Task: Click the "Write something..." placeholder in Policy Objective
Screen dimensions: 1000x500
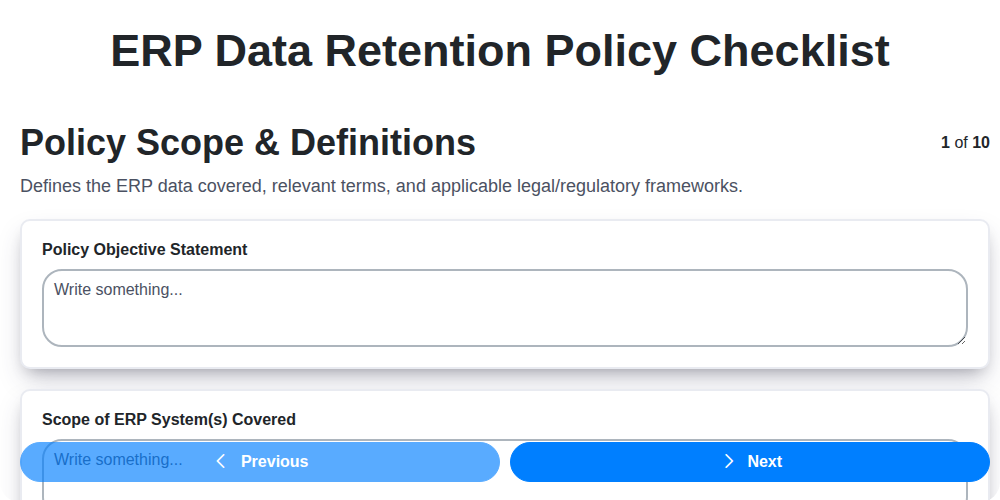Action: pyautogui.click(x=118, y=289)
